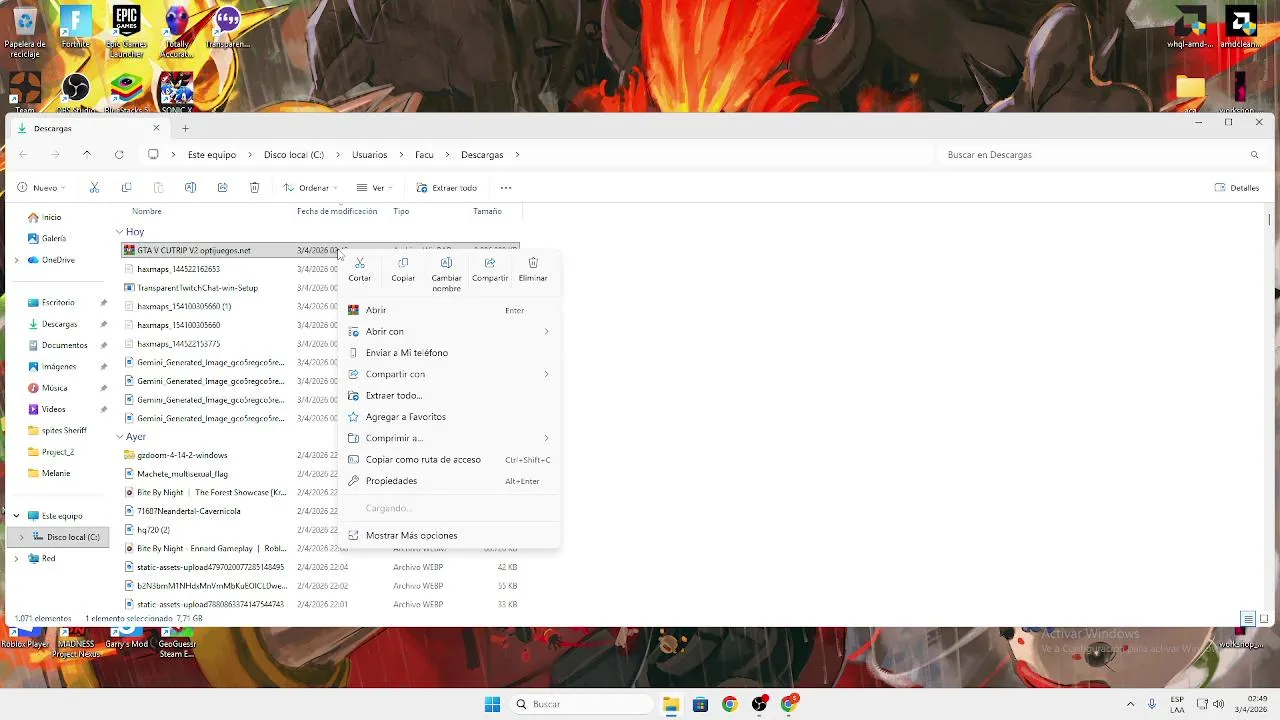Choose Abrir from the context menu

point(449,310)
